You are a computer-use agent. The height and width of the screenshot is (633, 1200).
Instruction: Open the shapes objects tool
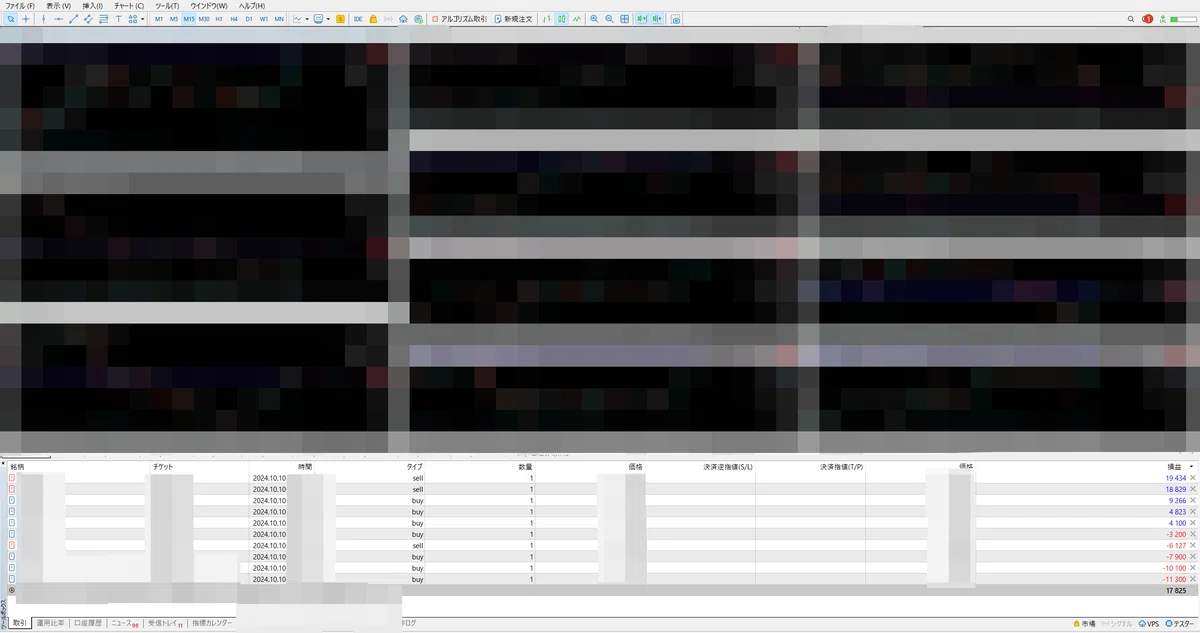[133, 19]
